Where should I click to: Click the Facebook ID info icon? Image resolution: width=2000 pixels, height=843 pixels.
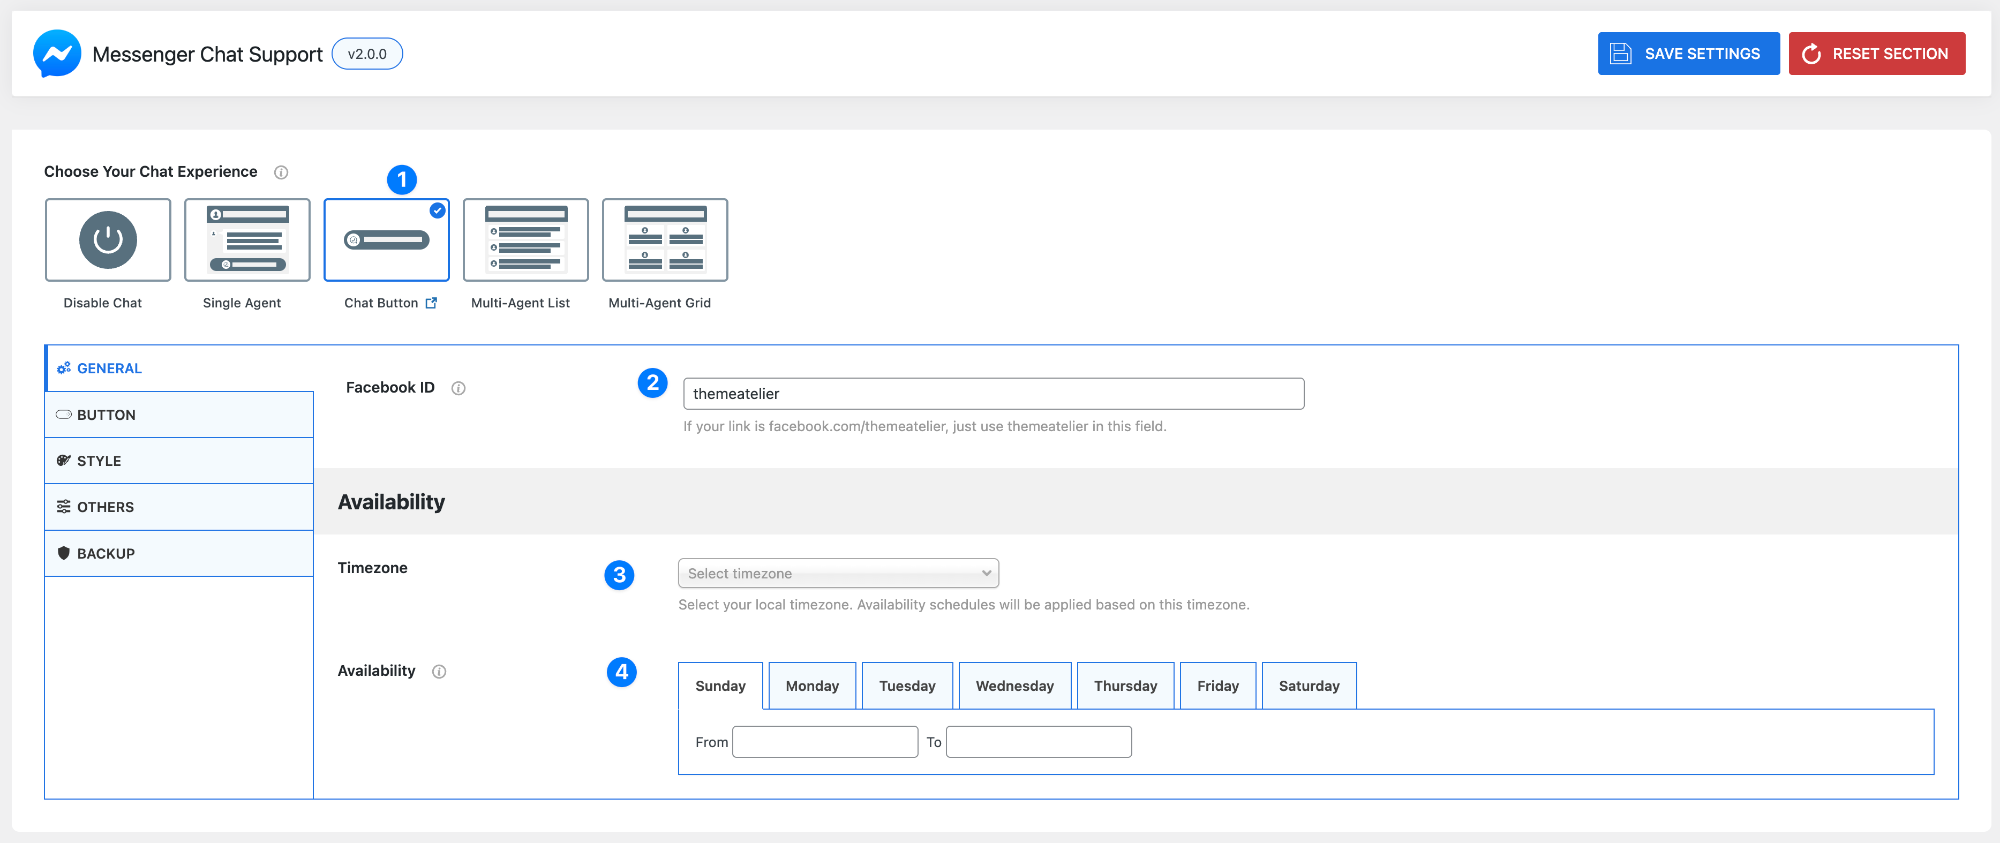pyautogui.click(x=458, y=388)
